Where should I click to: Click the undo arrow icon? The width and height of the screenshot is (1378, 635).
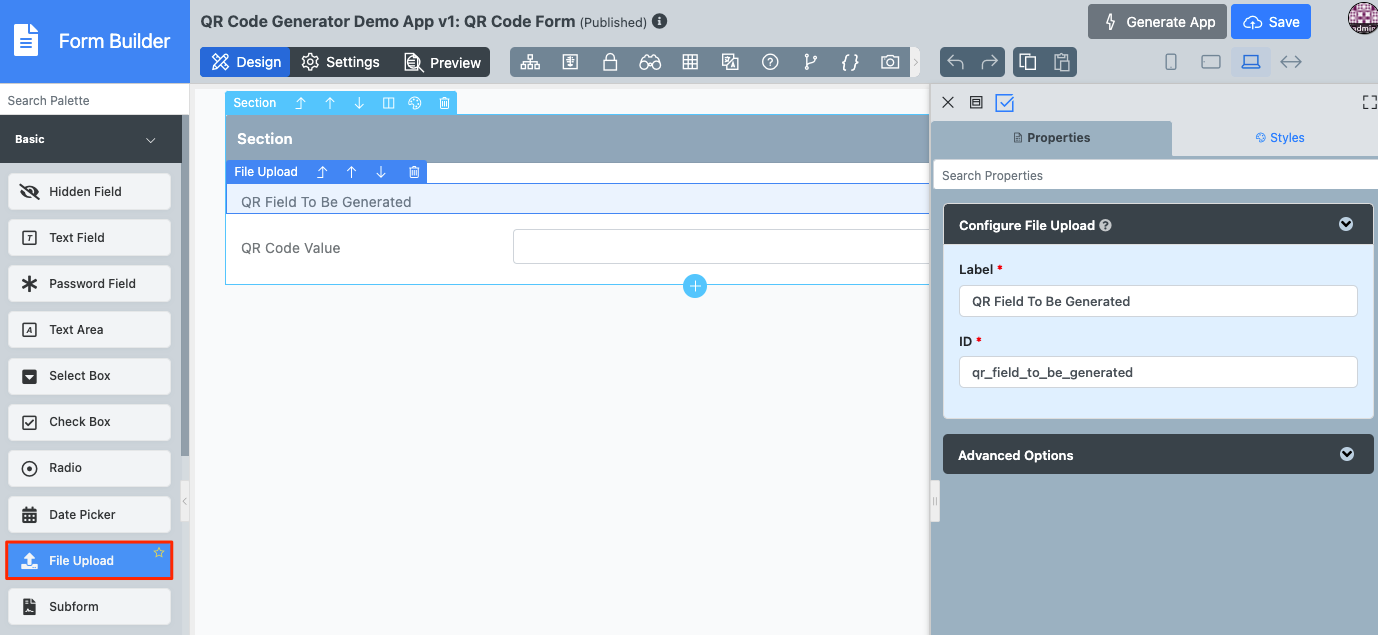[x=956, y=62]
